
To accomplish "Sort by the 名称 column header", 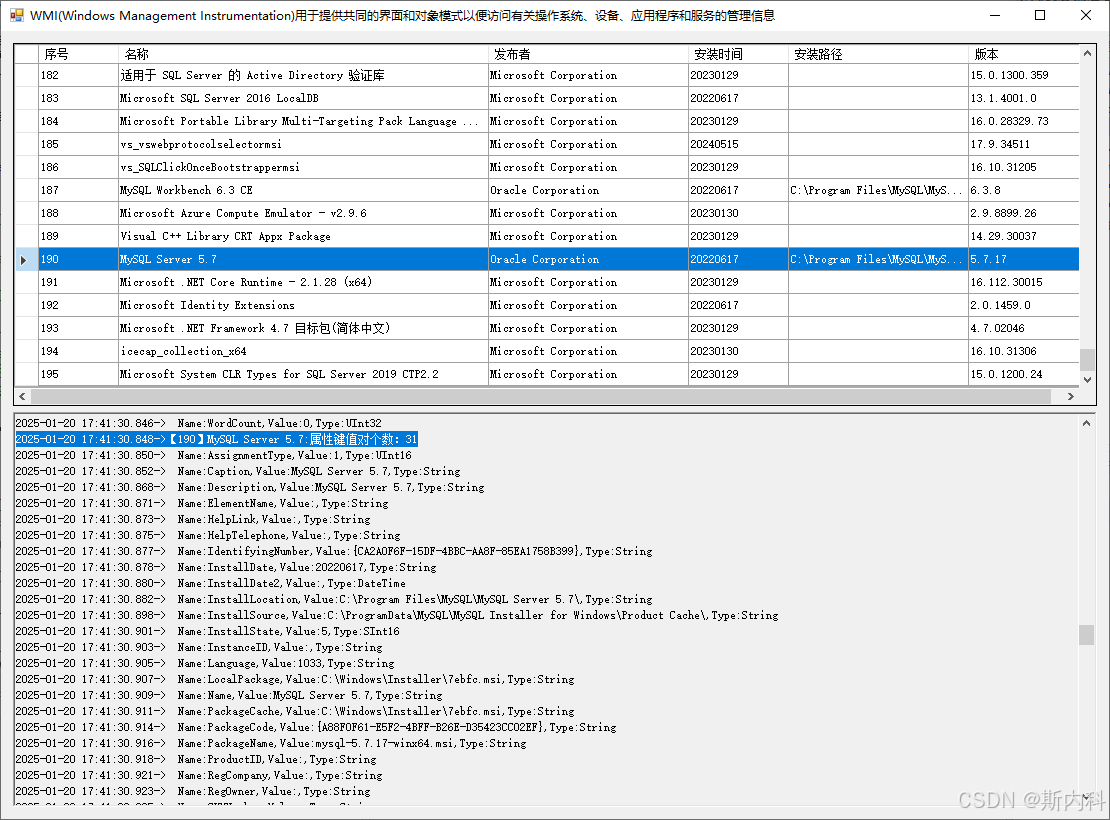I will (303, 54).
